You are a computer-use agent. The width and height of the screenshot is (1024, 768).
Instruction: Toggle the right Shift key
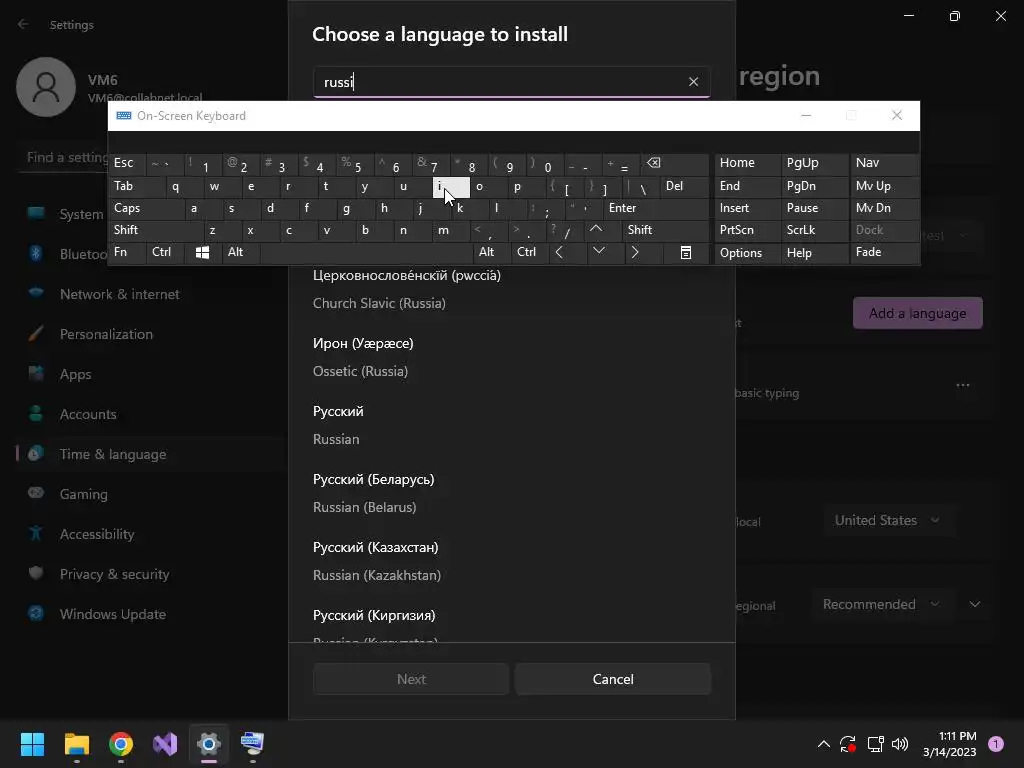(x=665, y=230)
